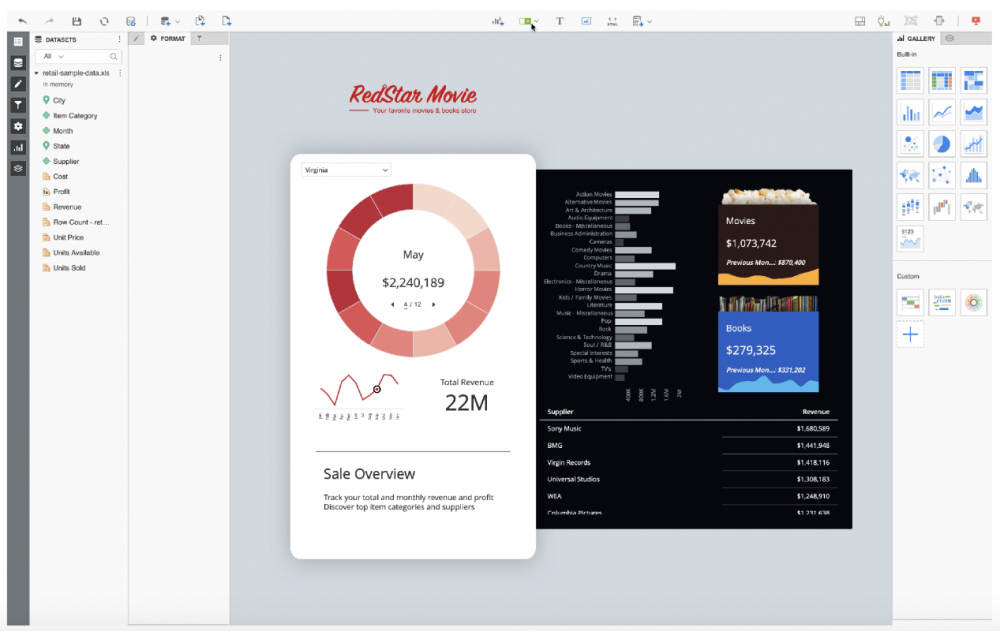This screenshot has width=1000, height=631.
Task: Choose the blue Map visualization in Gallery
Action: pyautogui.click(x=910, y=175)
